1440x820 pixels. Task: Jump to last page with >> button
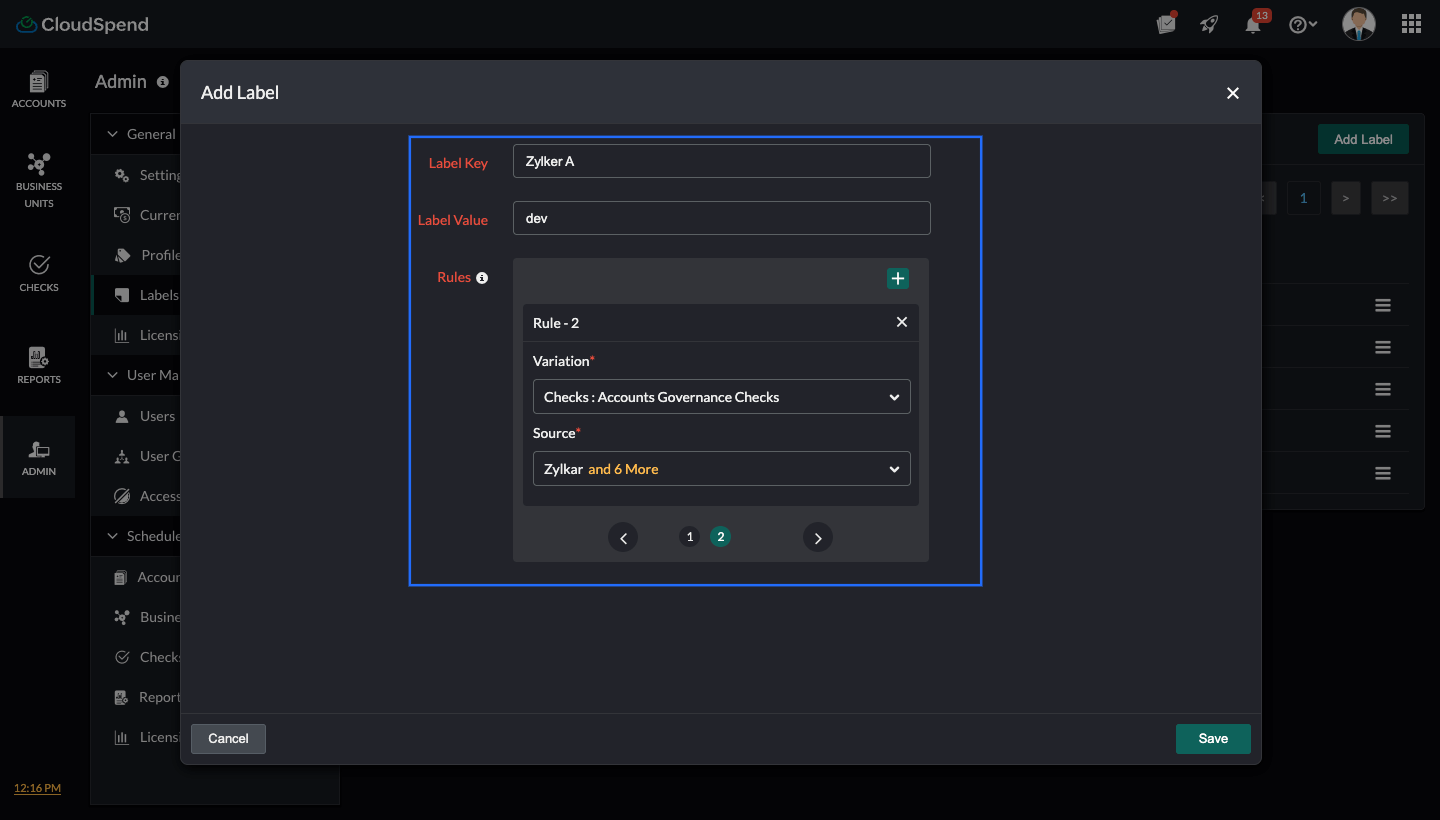(x=1390, y=198)
